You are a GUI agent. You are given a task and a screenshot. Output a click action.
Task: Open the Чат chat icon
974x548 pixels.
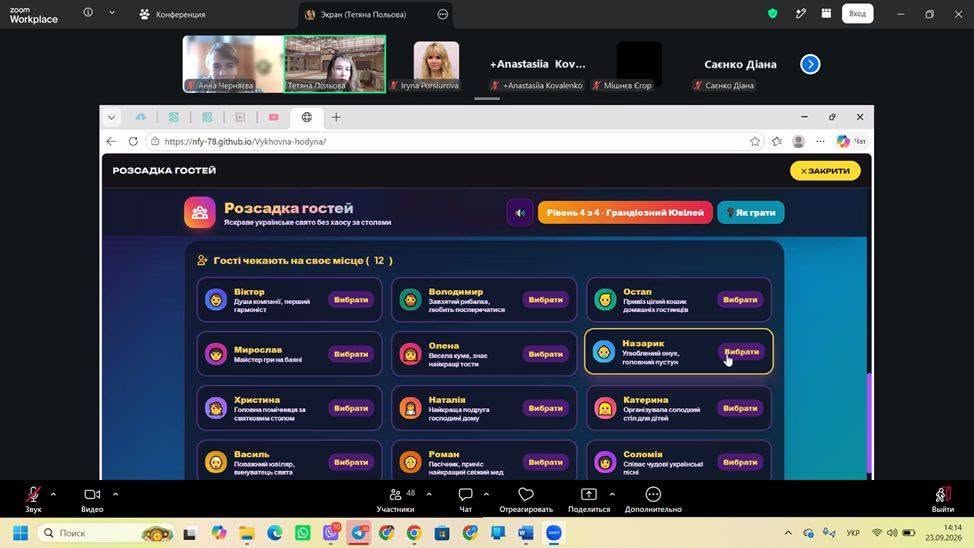click(x=465, y=495)
